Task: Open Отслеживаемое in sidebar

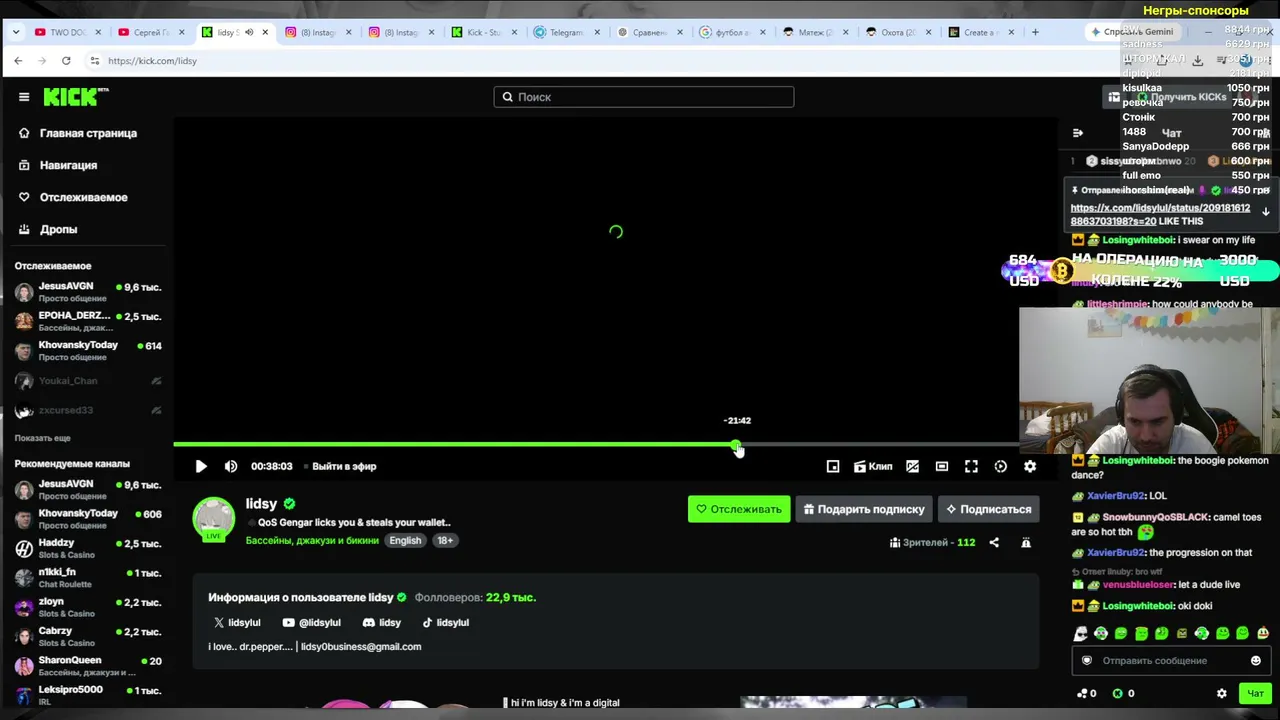Action: tap(73, 197)
